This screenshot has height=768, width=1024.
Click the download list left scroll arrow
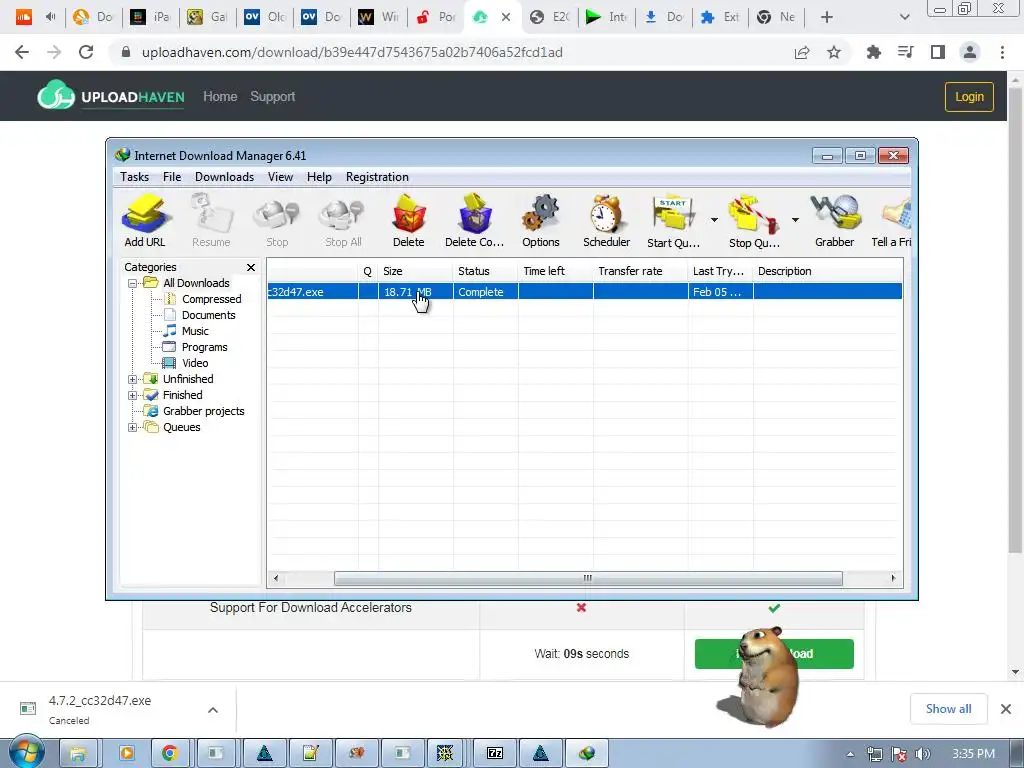click(276, 578)
